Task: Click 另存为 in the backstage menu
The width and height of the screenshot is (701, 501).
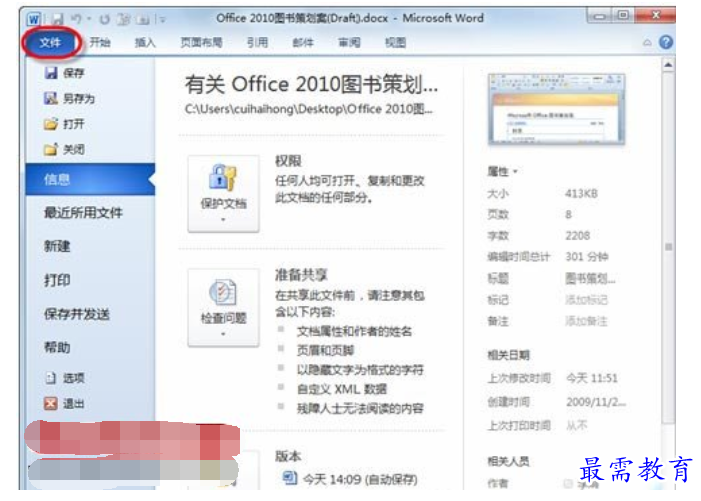Action: click(x=70, y=98)
